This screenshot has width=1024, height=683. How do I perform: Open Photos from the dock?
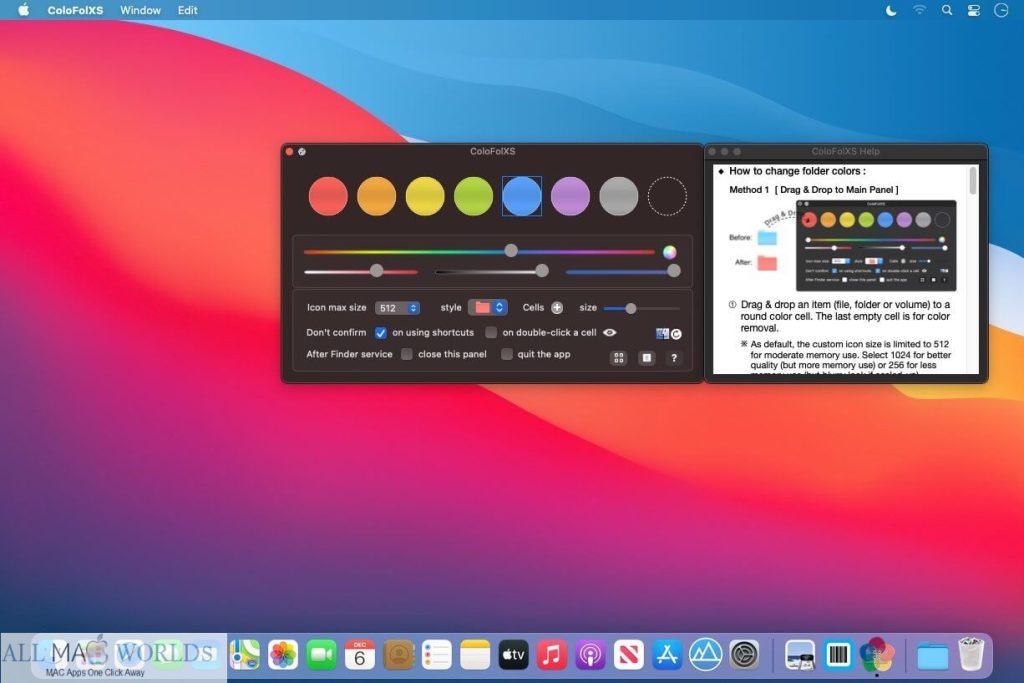(x=283, y=655)
